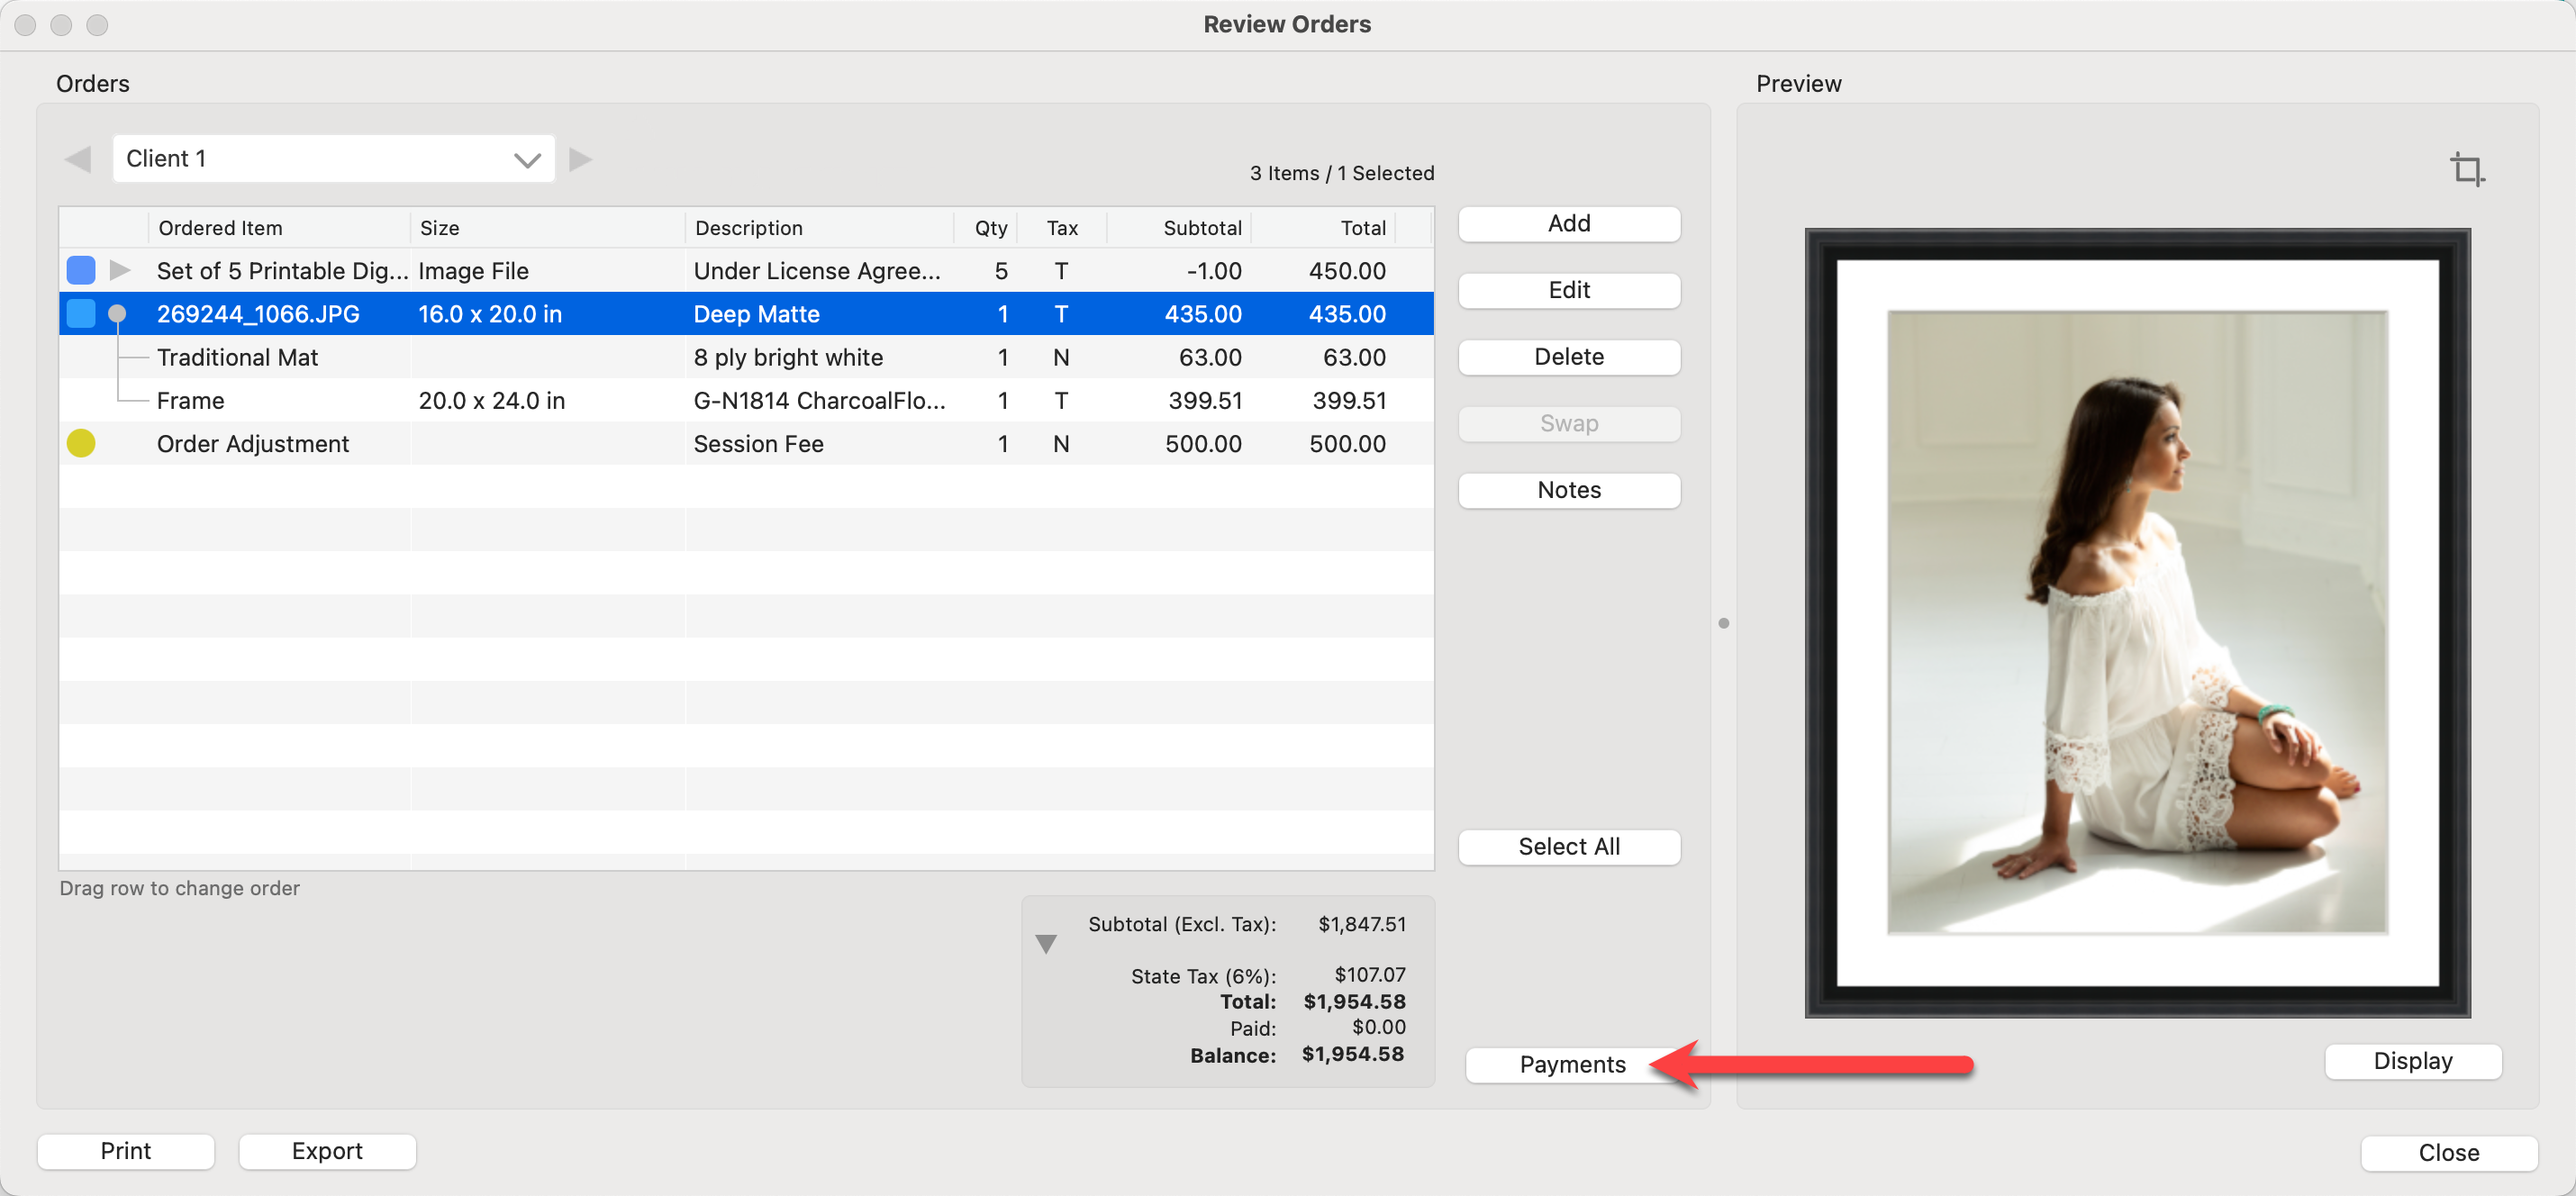Open Payments for this order
Screen dimensions: 2576x1196
click(x=1571, y=1064)
